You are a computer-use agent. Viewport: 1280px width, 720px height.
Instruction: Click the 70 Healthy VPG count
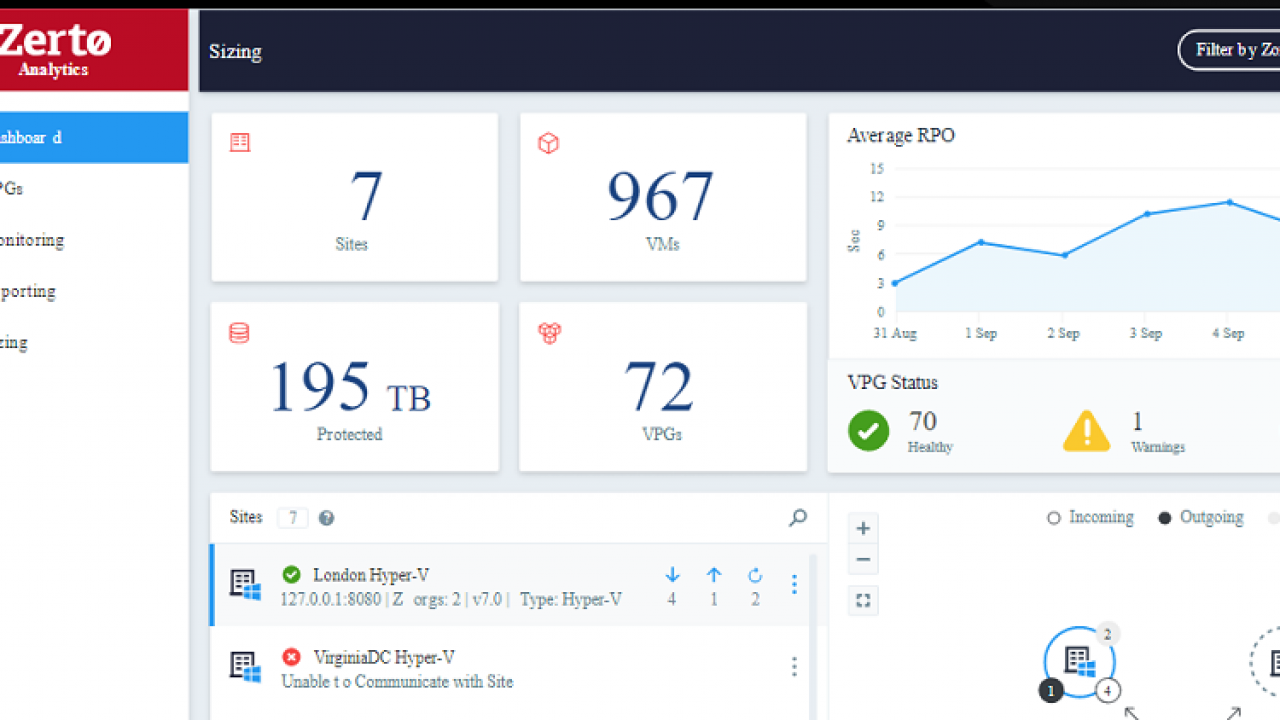pos(922,421)
